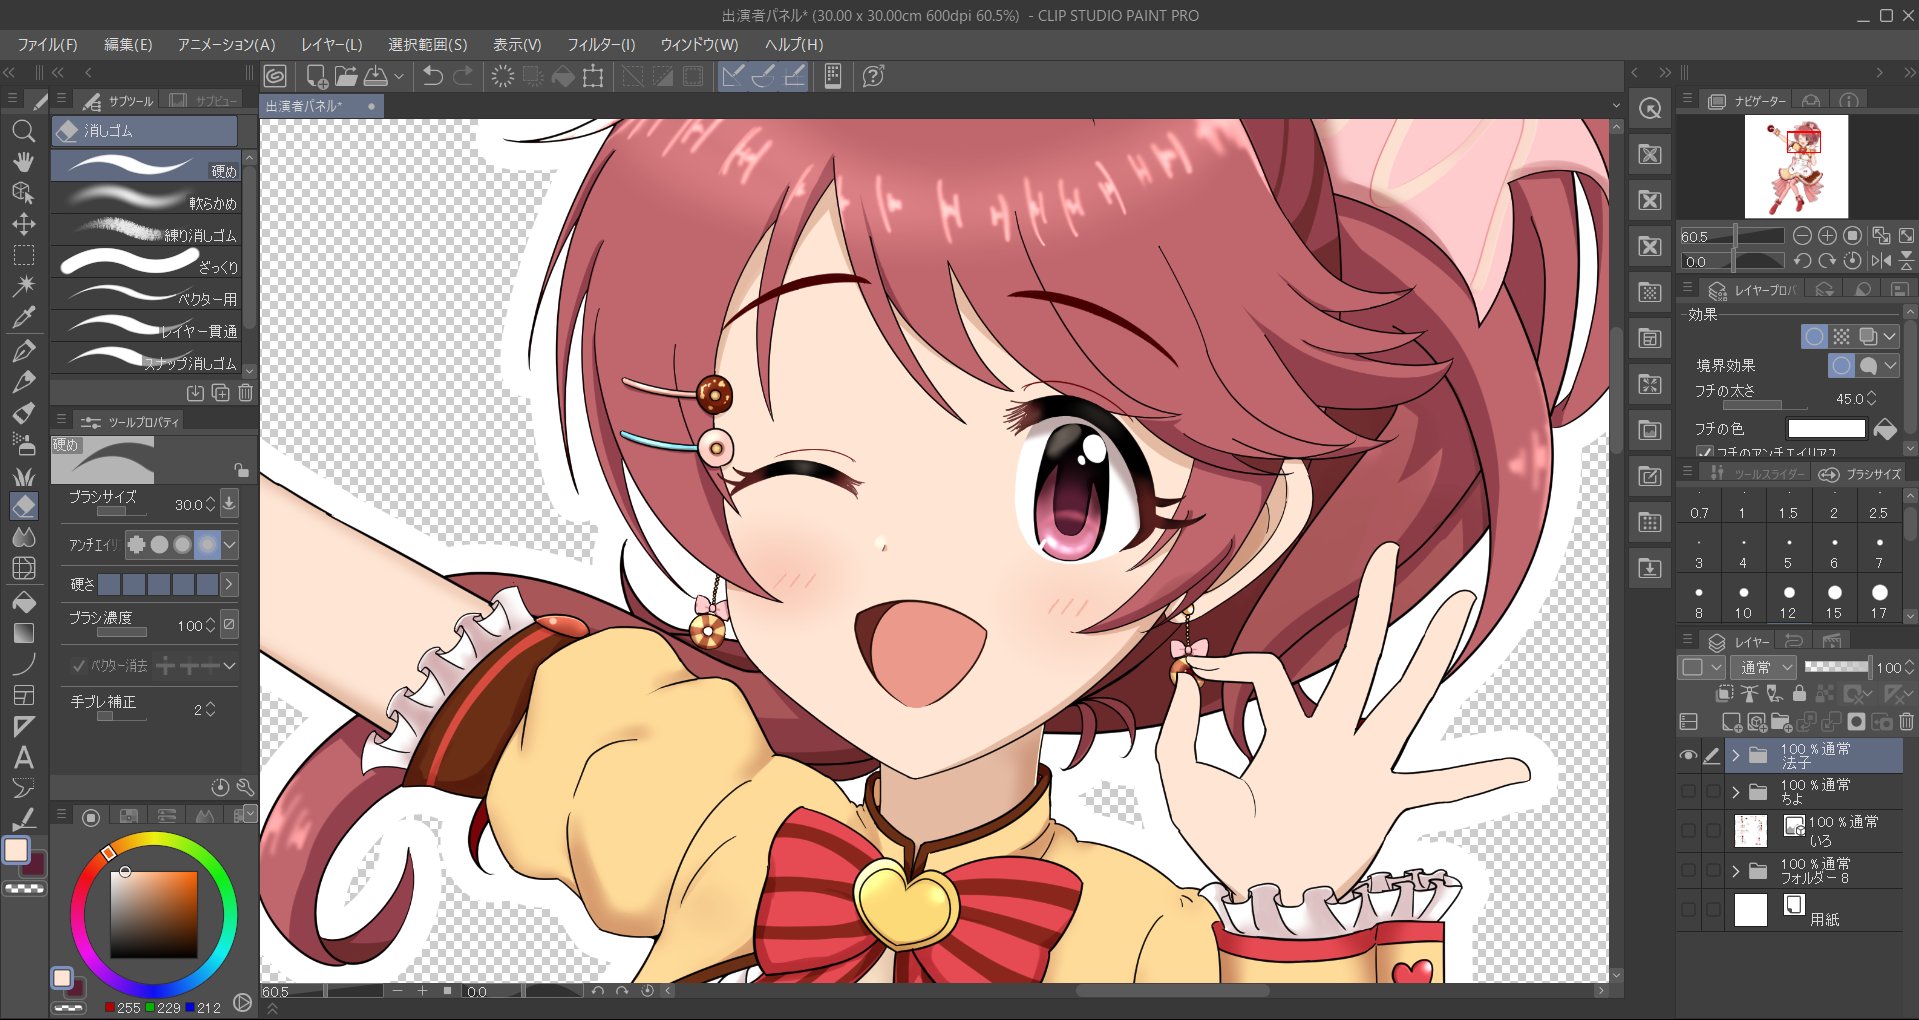The image size is (1919, 1020).
Task: Select the Hand move tool
Action: pyautogui.click(x=24, y=162)
